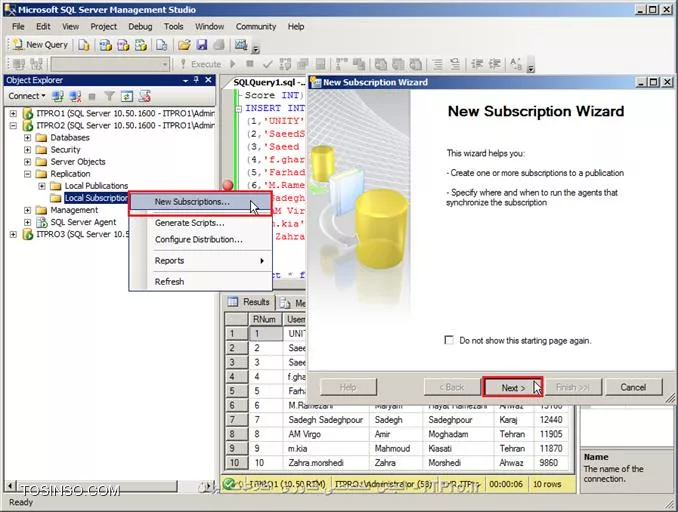Click the RNum column header in results
Image resolution: width=678 pixels, height=512 pixels.
(264, 320)
